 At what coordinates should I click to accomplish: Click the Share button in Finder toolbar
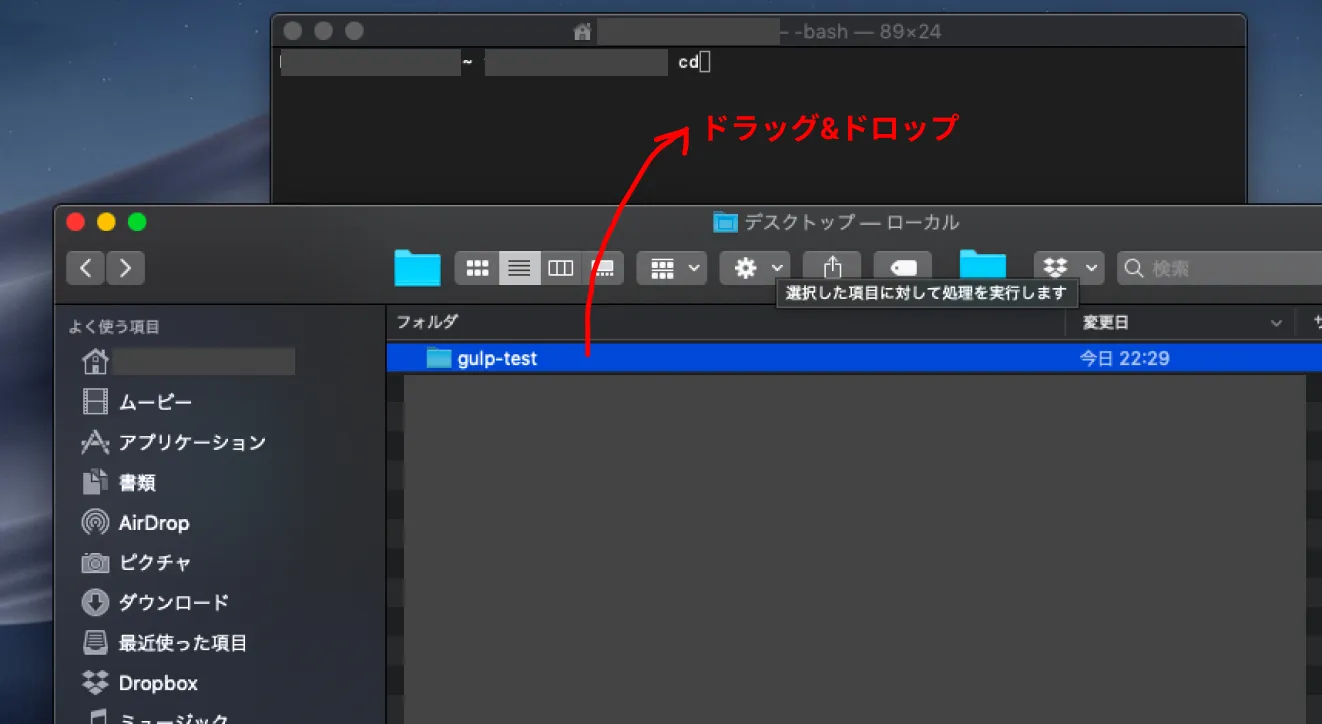click(832, 268)
